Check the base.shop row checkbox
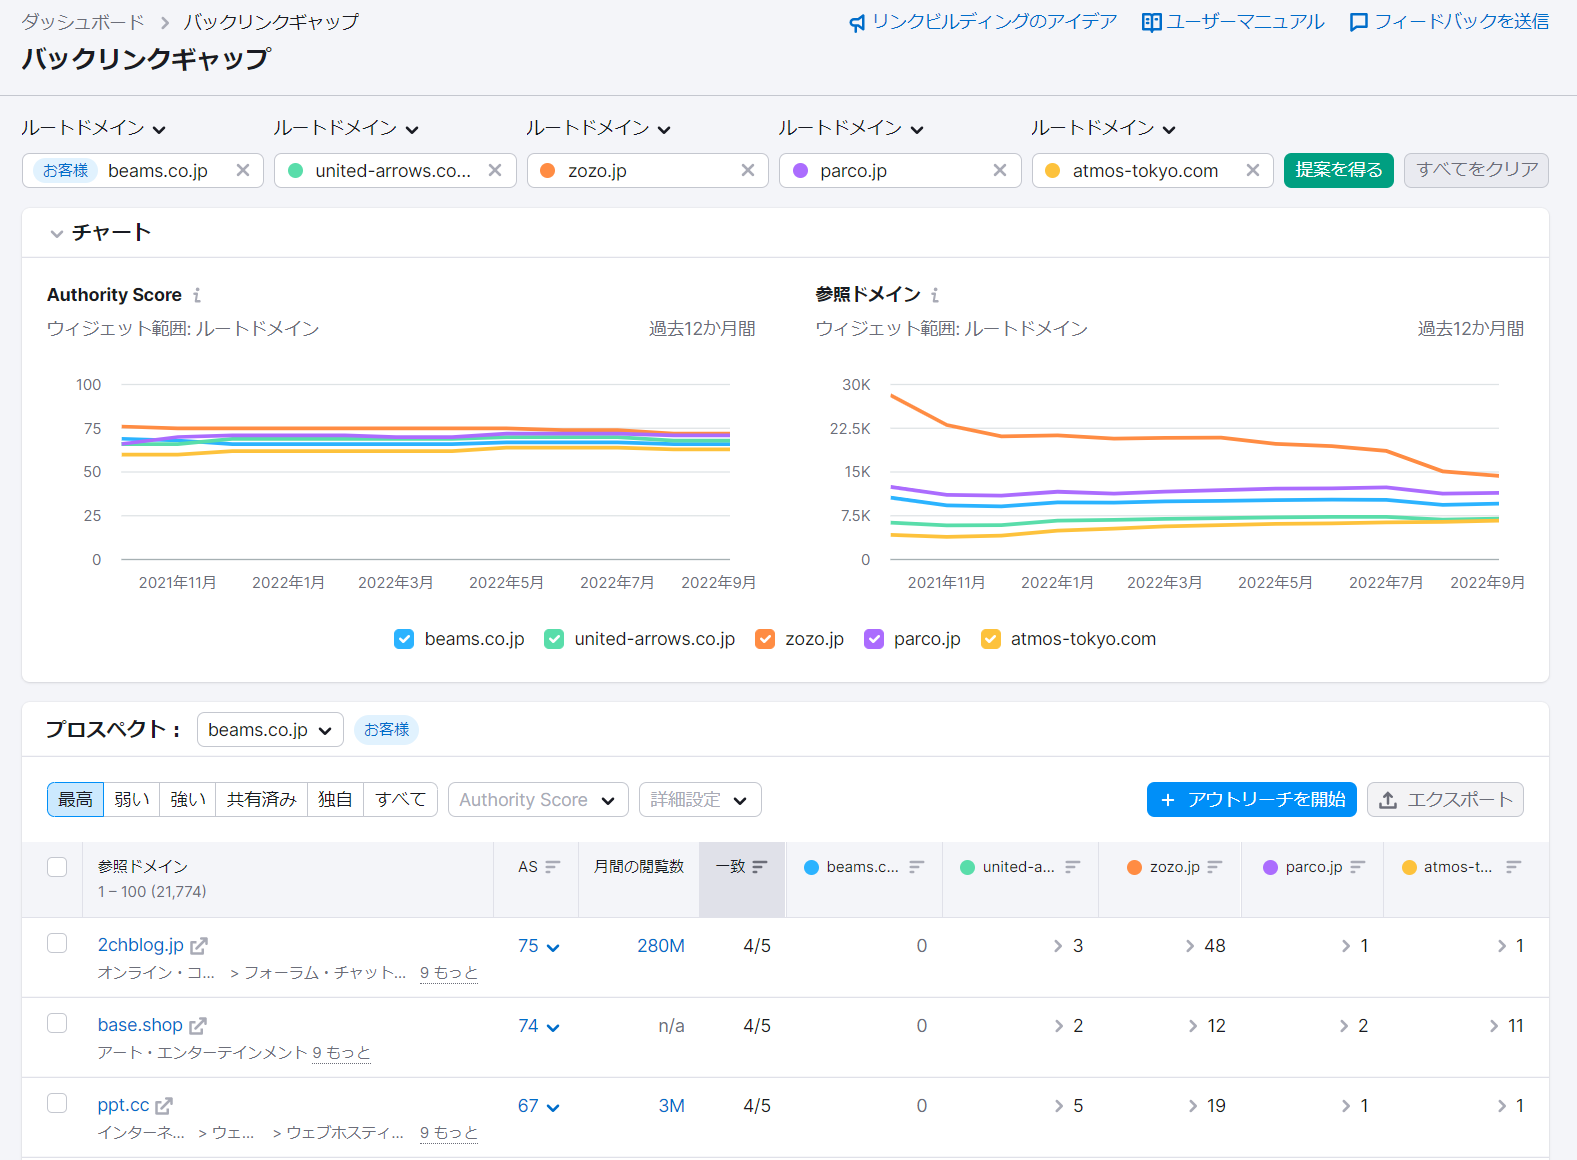Viewport: 1577px width, 1160px height. click(57, 1023)
